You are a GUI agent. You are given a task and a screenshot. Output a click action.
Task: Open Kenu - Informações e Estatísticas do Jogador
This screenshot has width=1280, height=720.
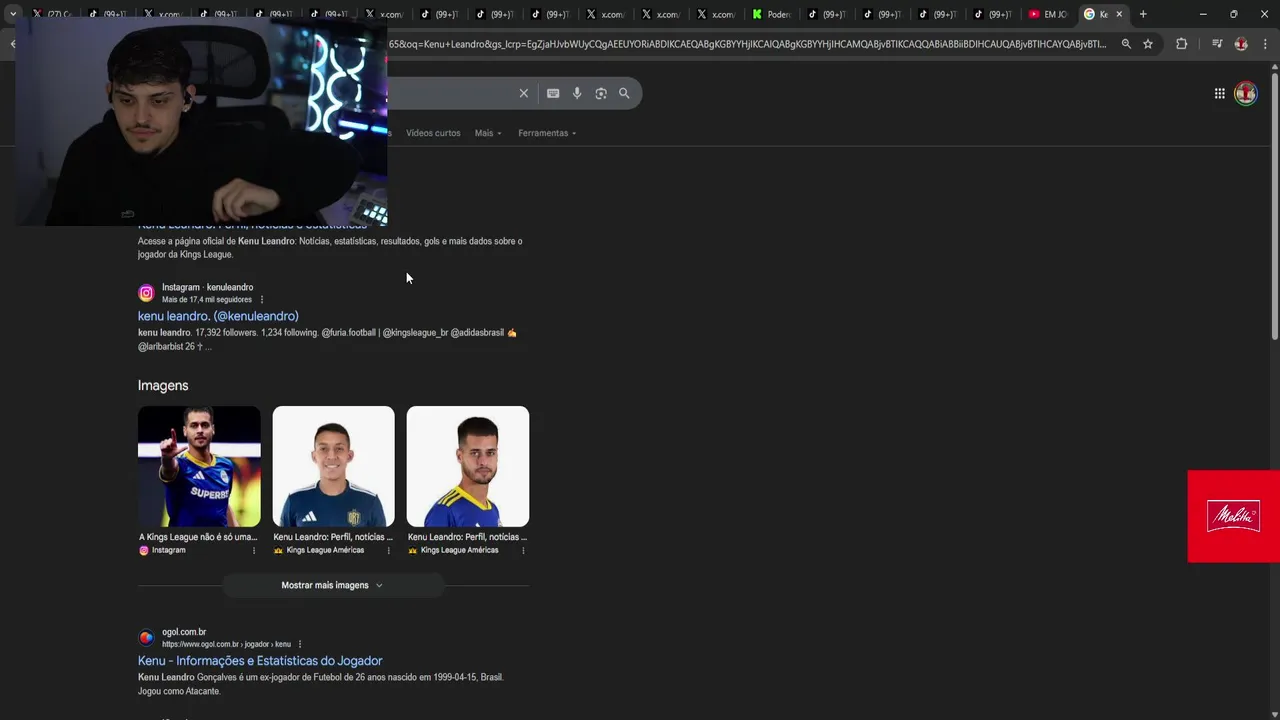260,661
